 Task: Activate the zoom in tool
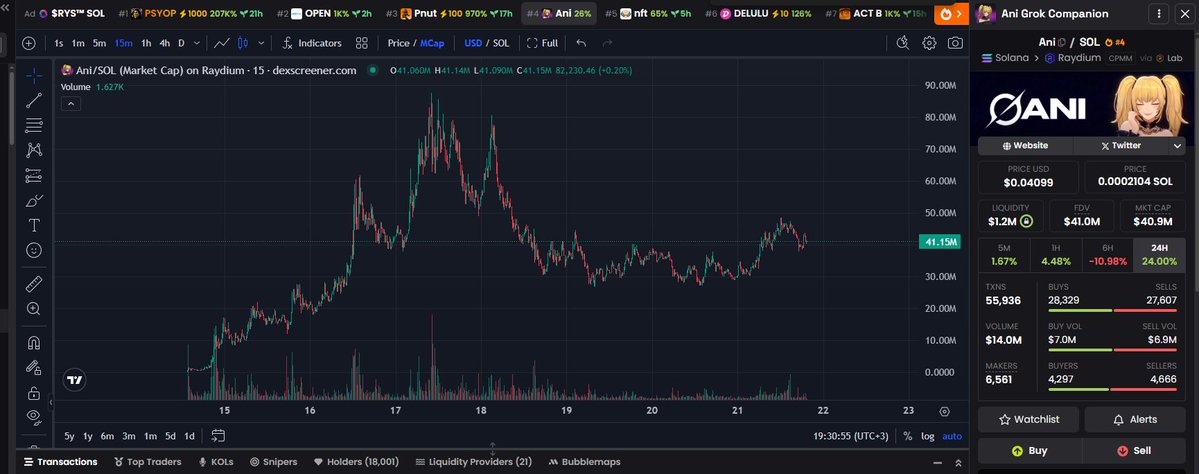[x=34, y=309]
